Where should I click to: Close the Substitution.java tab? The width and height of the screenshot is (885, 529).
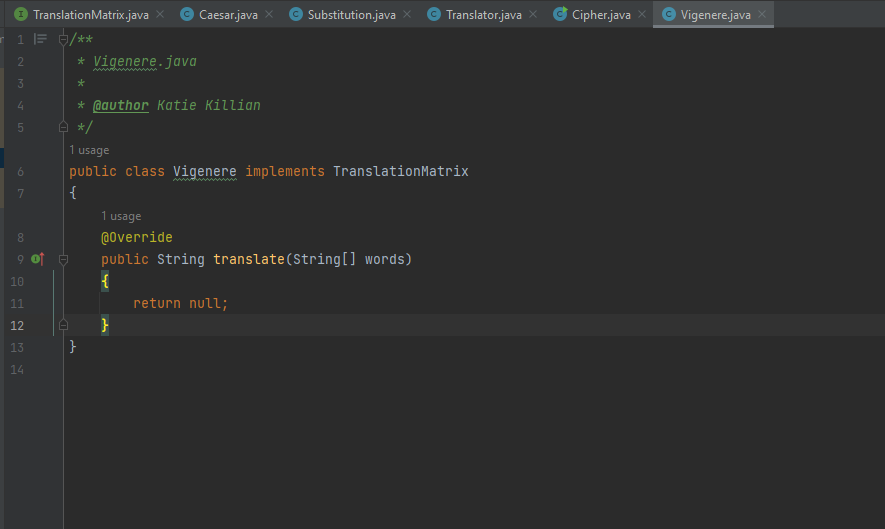pyautogui.click(x=407, y=14)
